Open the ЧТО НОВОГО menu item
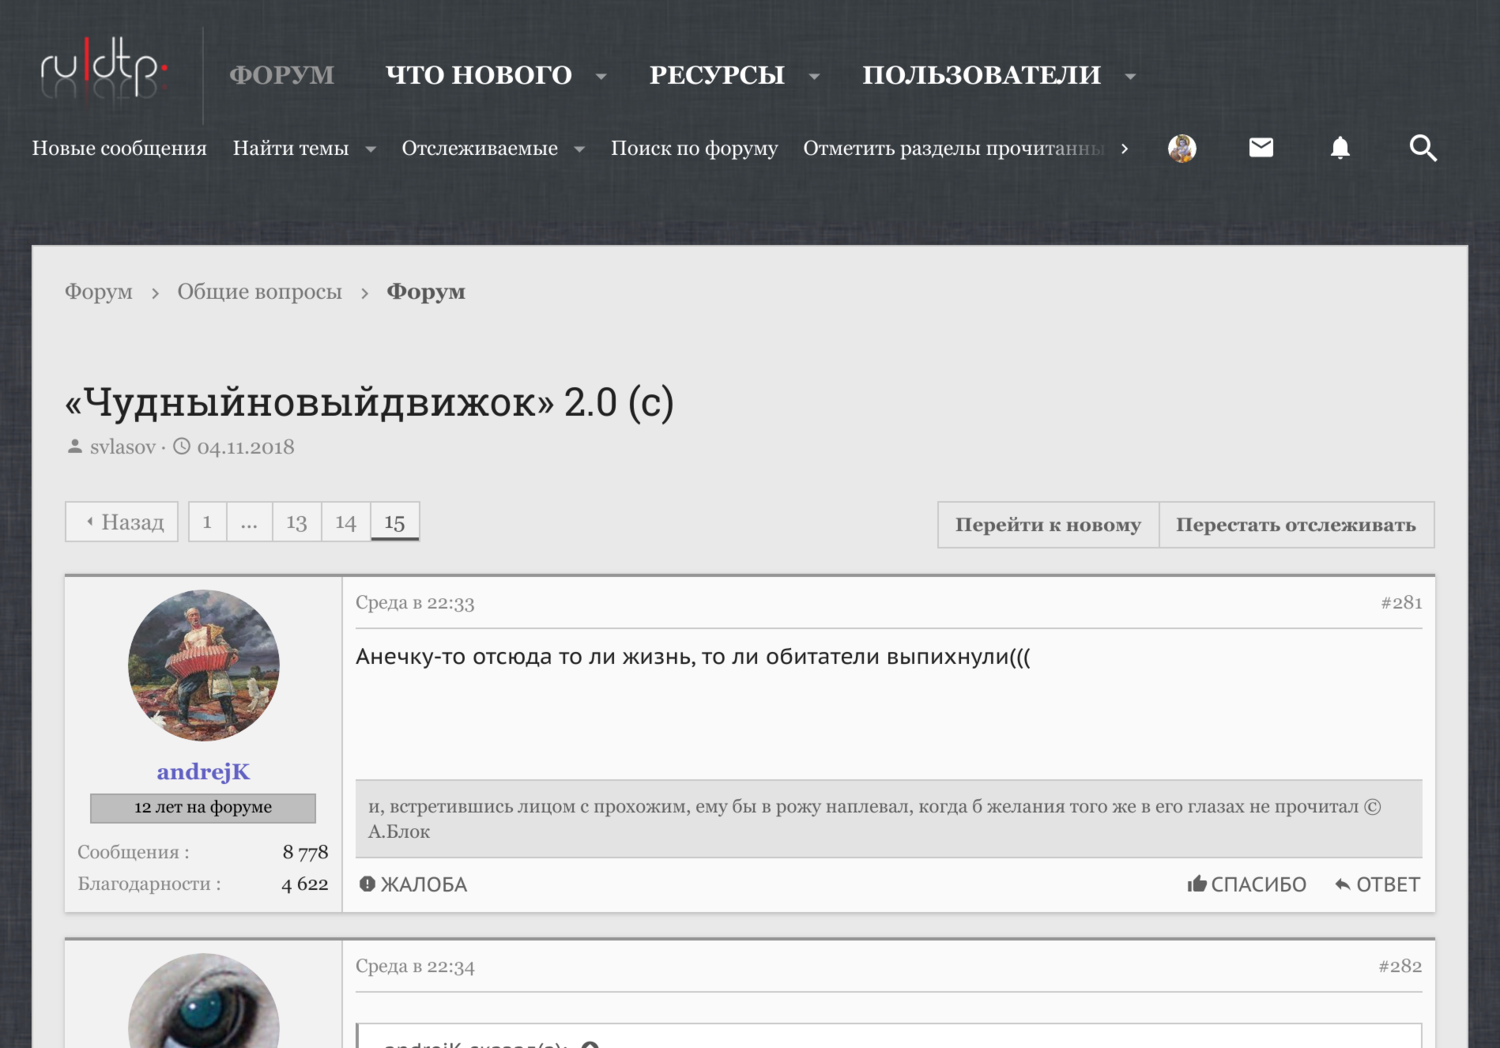Screen dimensions: 1500x1048 pos(479,75)
